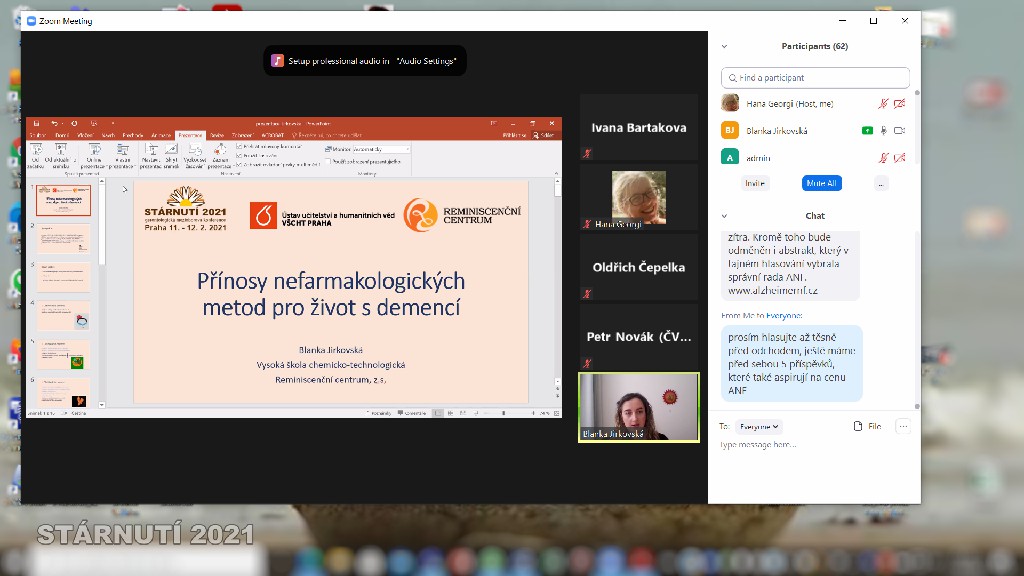Screen dimensions: 1024x576
Task: Toggle admin's disabled camera icon
Action: click(899, 158)
